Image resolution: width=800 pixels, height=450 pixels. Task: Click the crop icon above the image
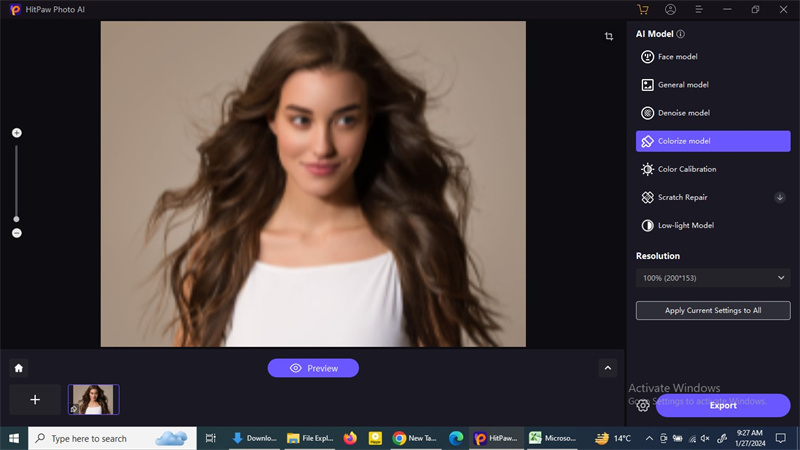pos(609,37)
